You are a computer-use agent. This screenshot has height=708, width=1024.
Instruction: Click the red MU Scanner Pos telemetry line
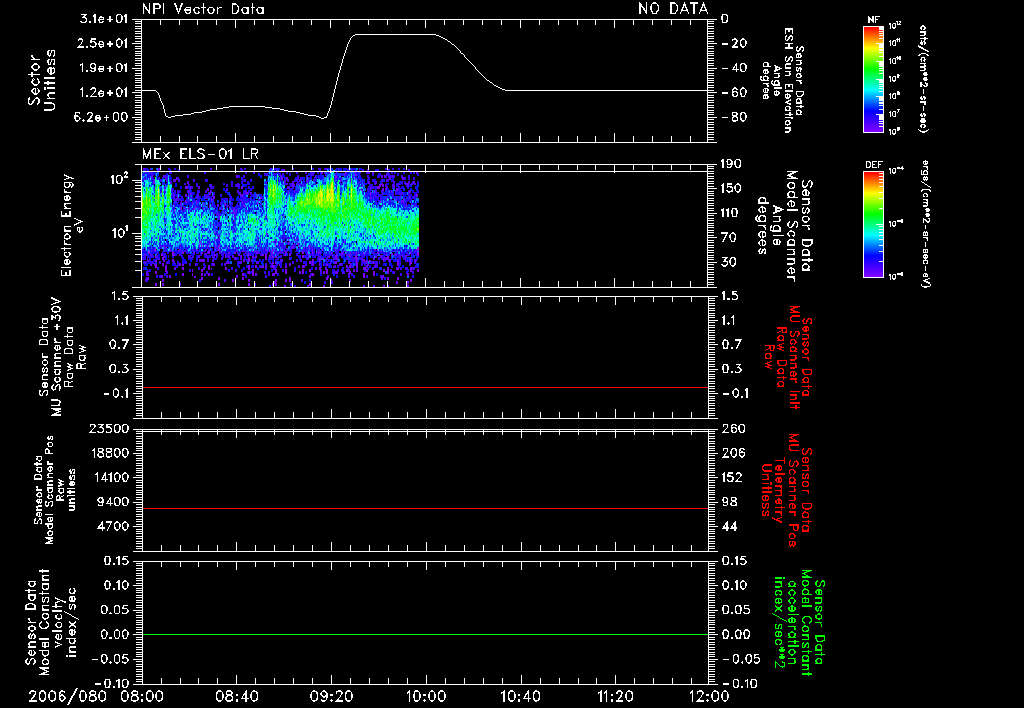click(x=424, y=508)
